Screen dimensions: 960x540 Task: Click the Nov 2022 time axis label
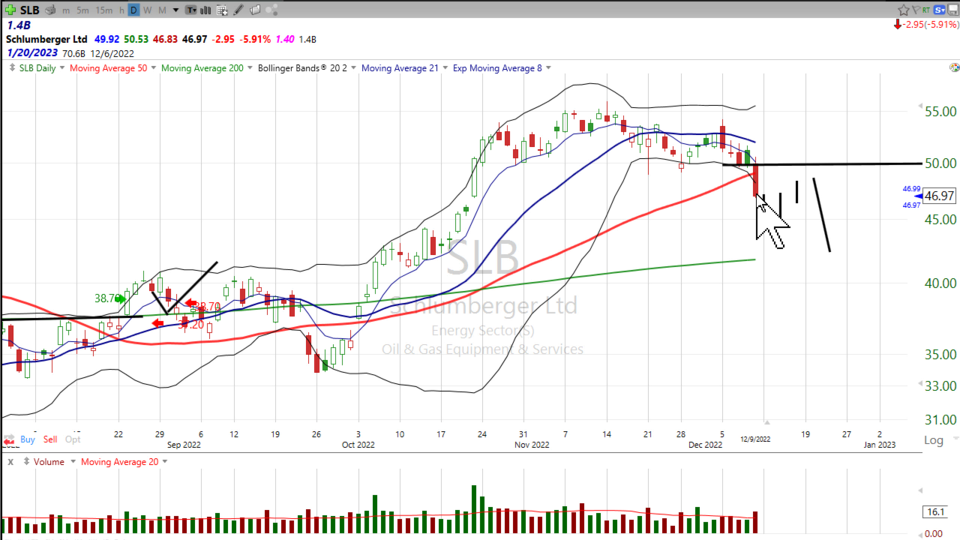[x=532, y=444]
